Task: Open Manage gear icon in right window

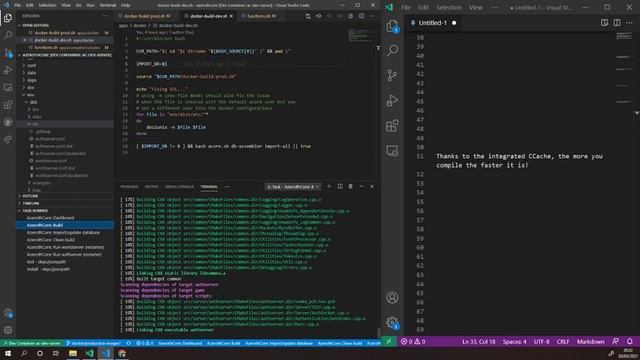Action: point(392,323)
